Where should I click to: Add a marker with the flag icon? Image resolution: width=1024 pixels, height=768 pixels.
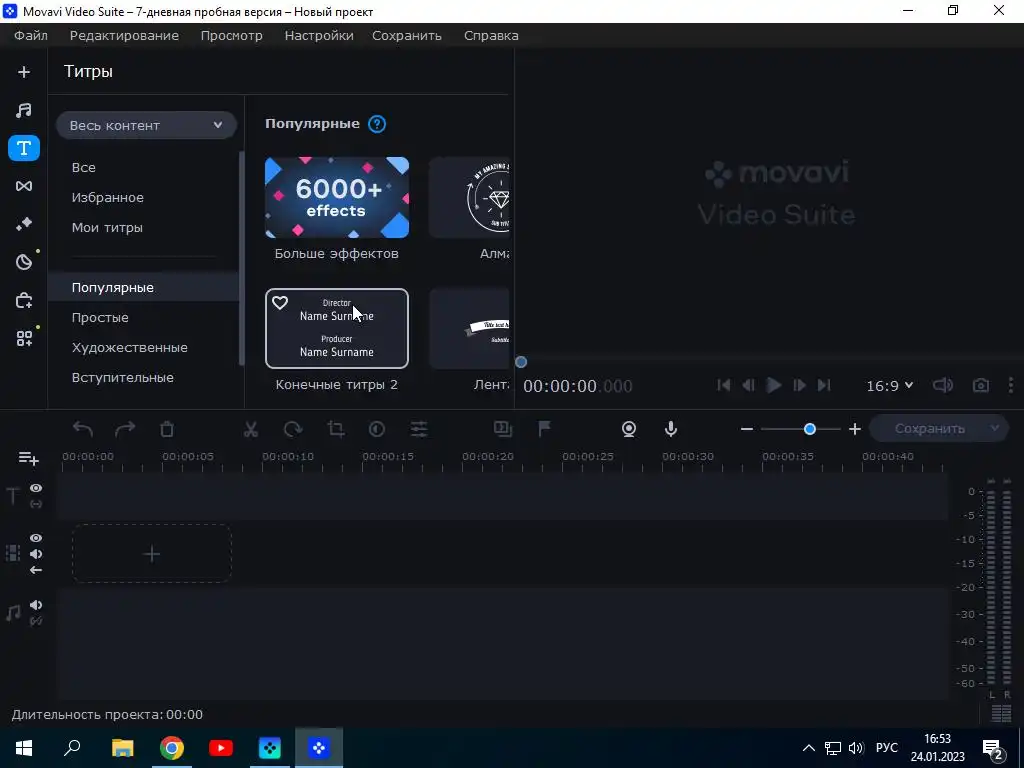coord(544,428)
